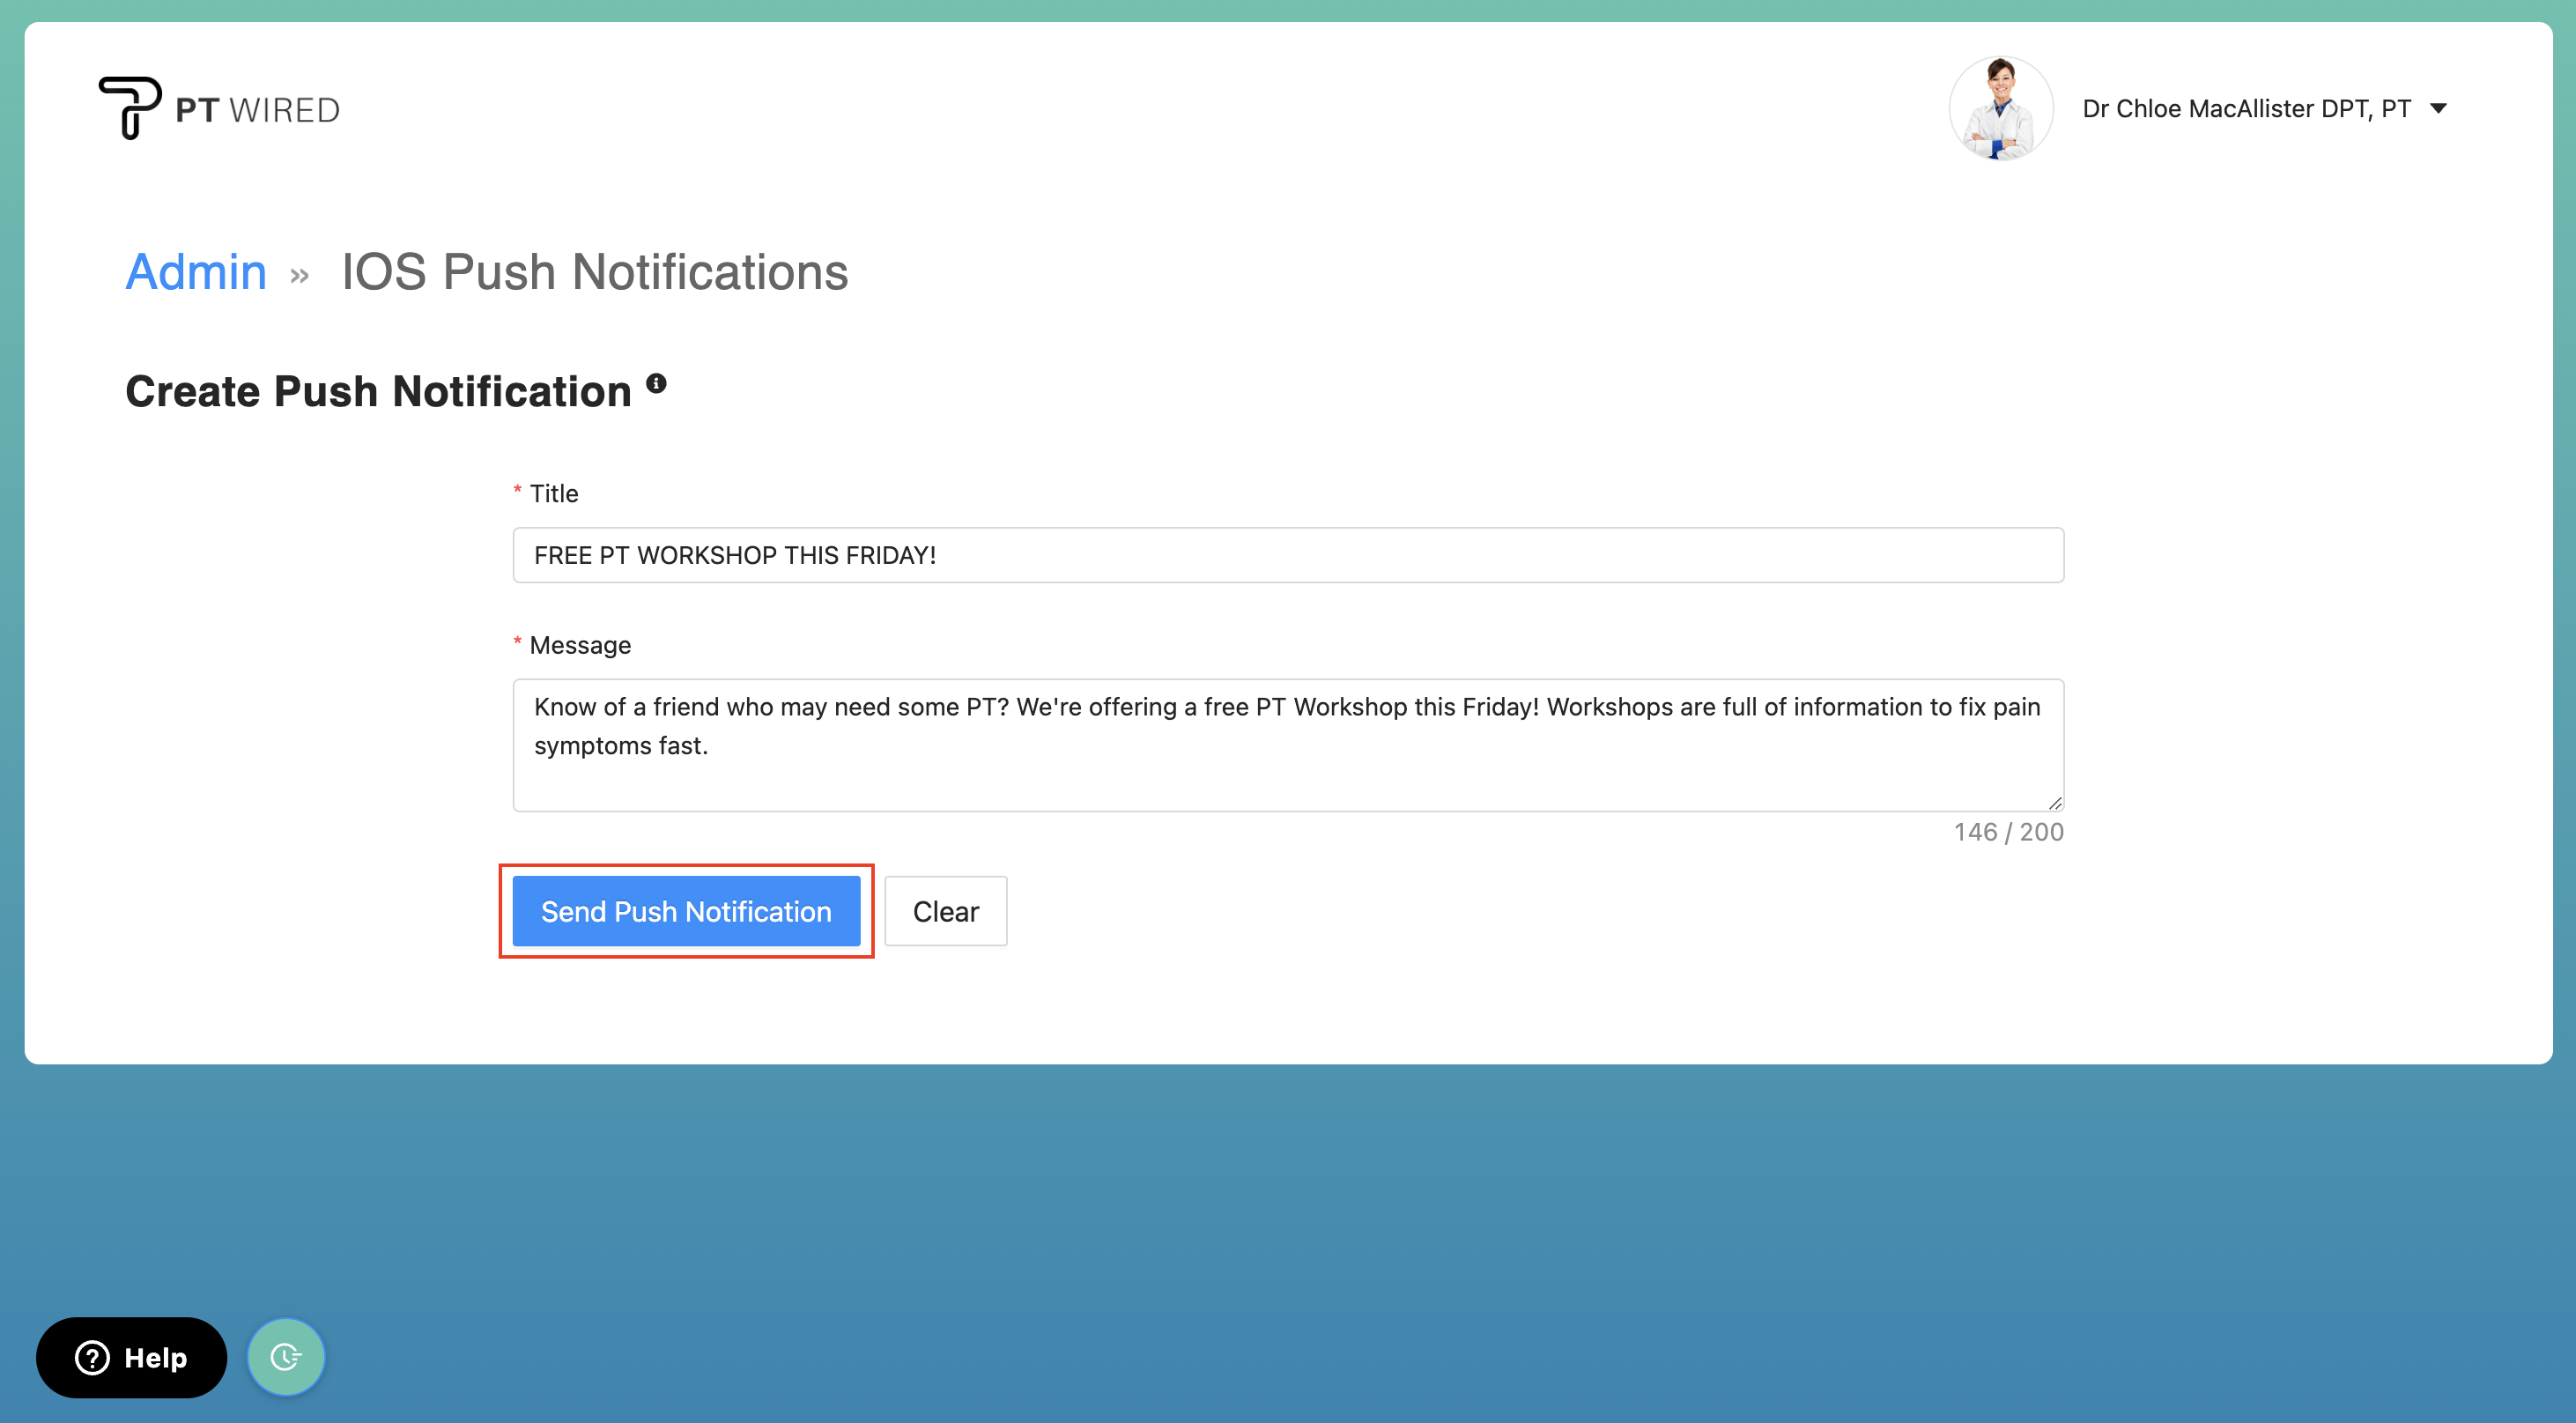Screen dimensions: 2576x1423
Task: Click Dr Chloe MacAllister's profile avatar
Action: point(2001,108)
